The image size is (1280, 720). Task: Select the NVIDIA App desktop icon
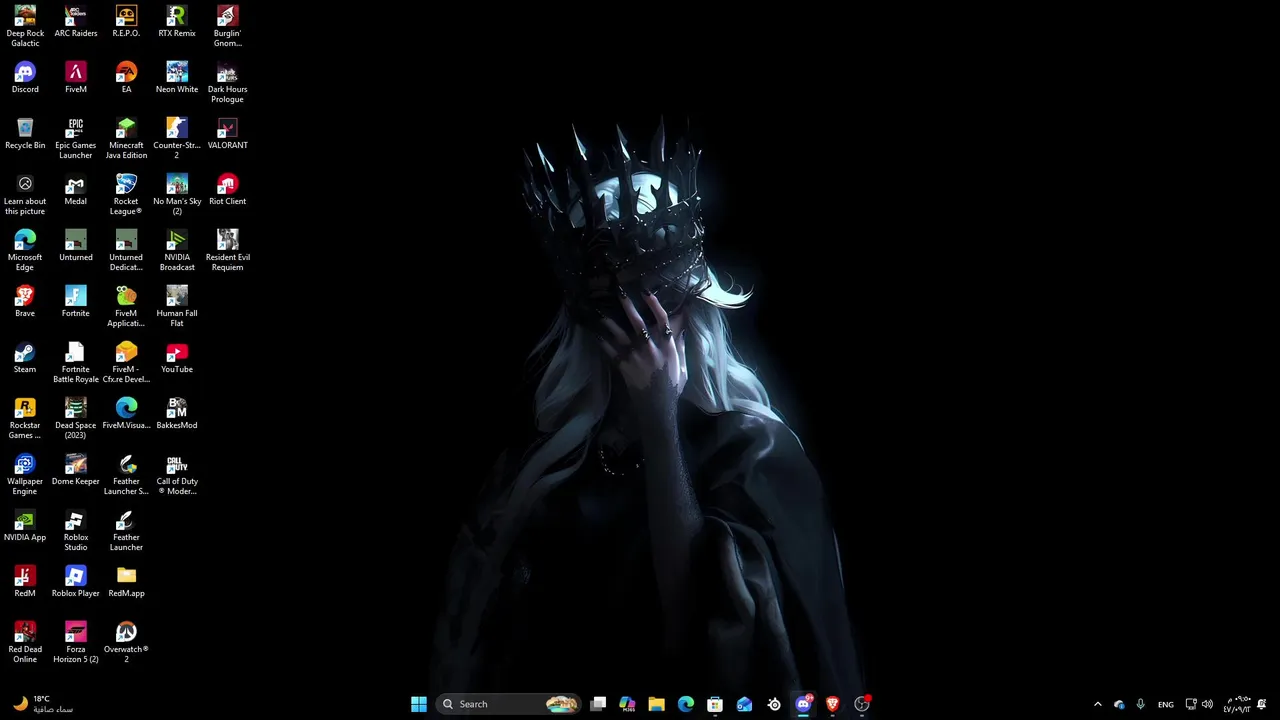[25, 526]
